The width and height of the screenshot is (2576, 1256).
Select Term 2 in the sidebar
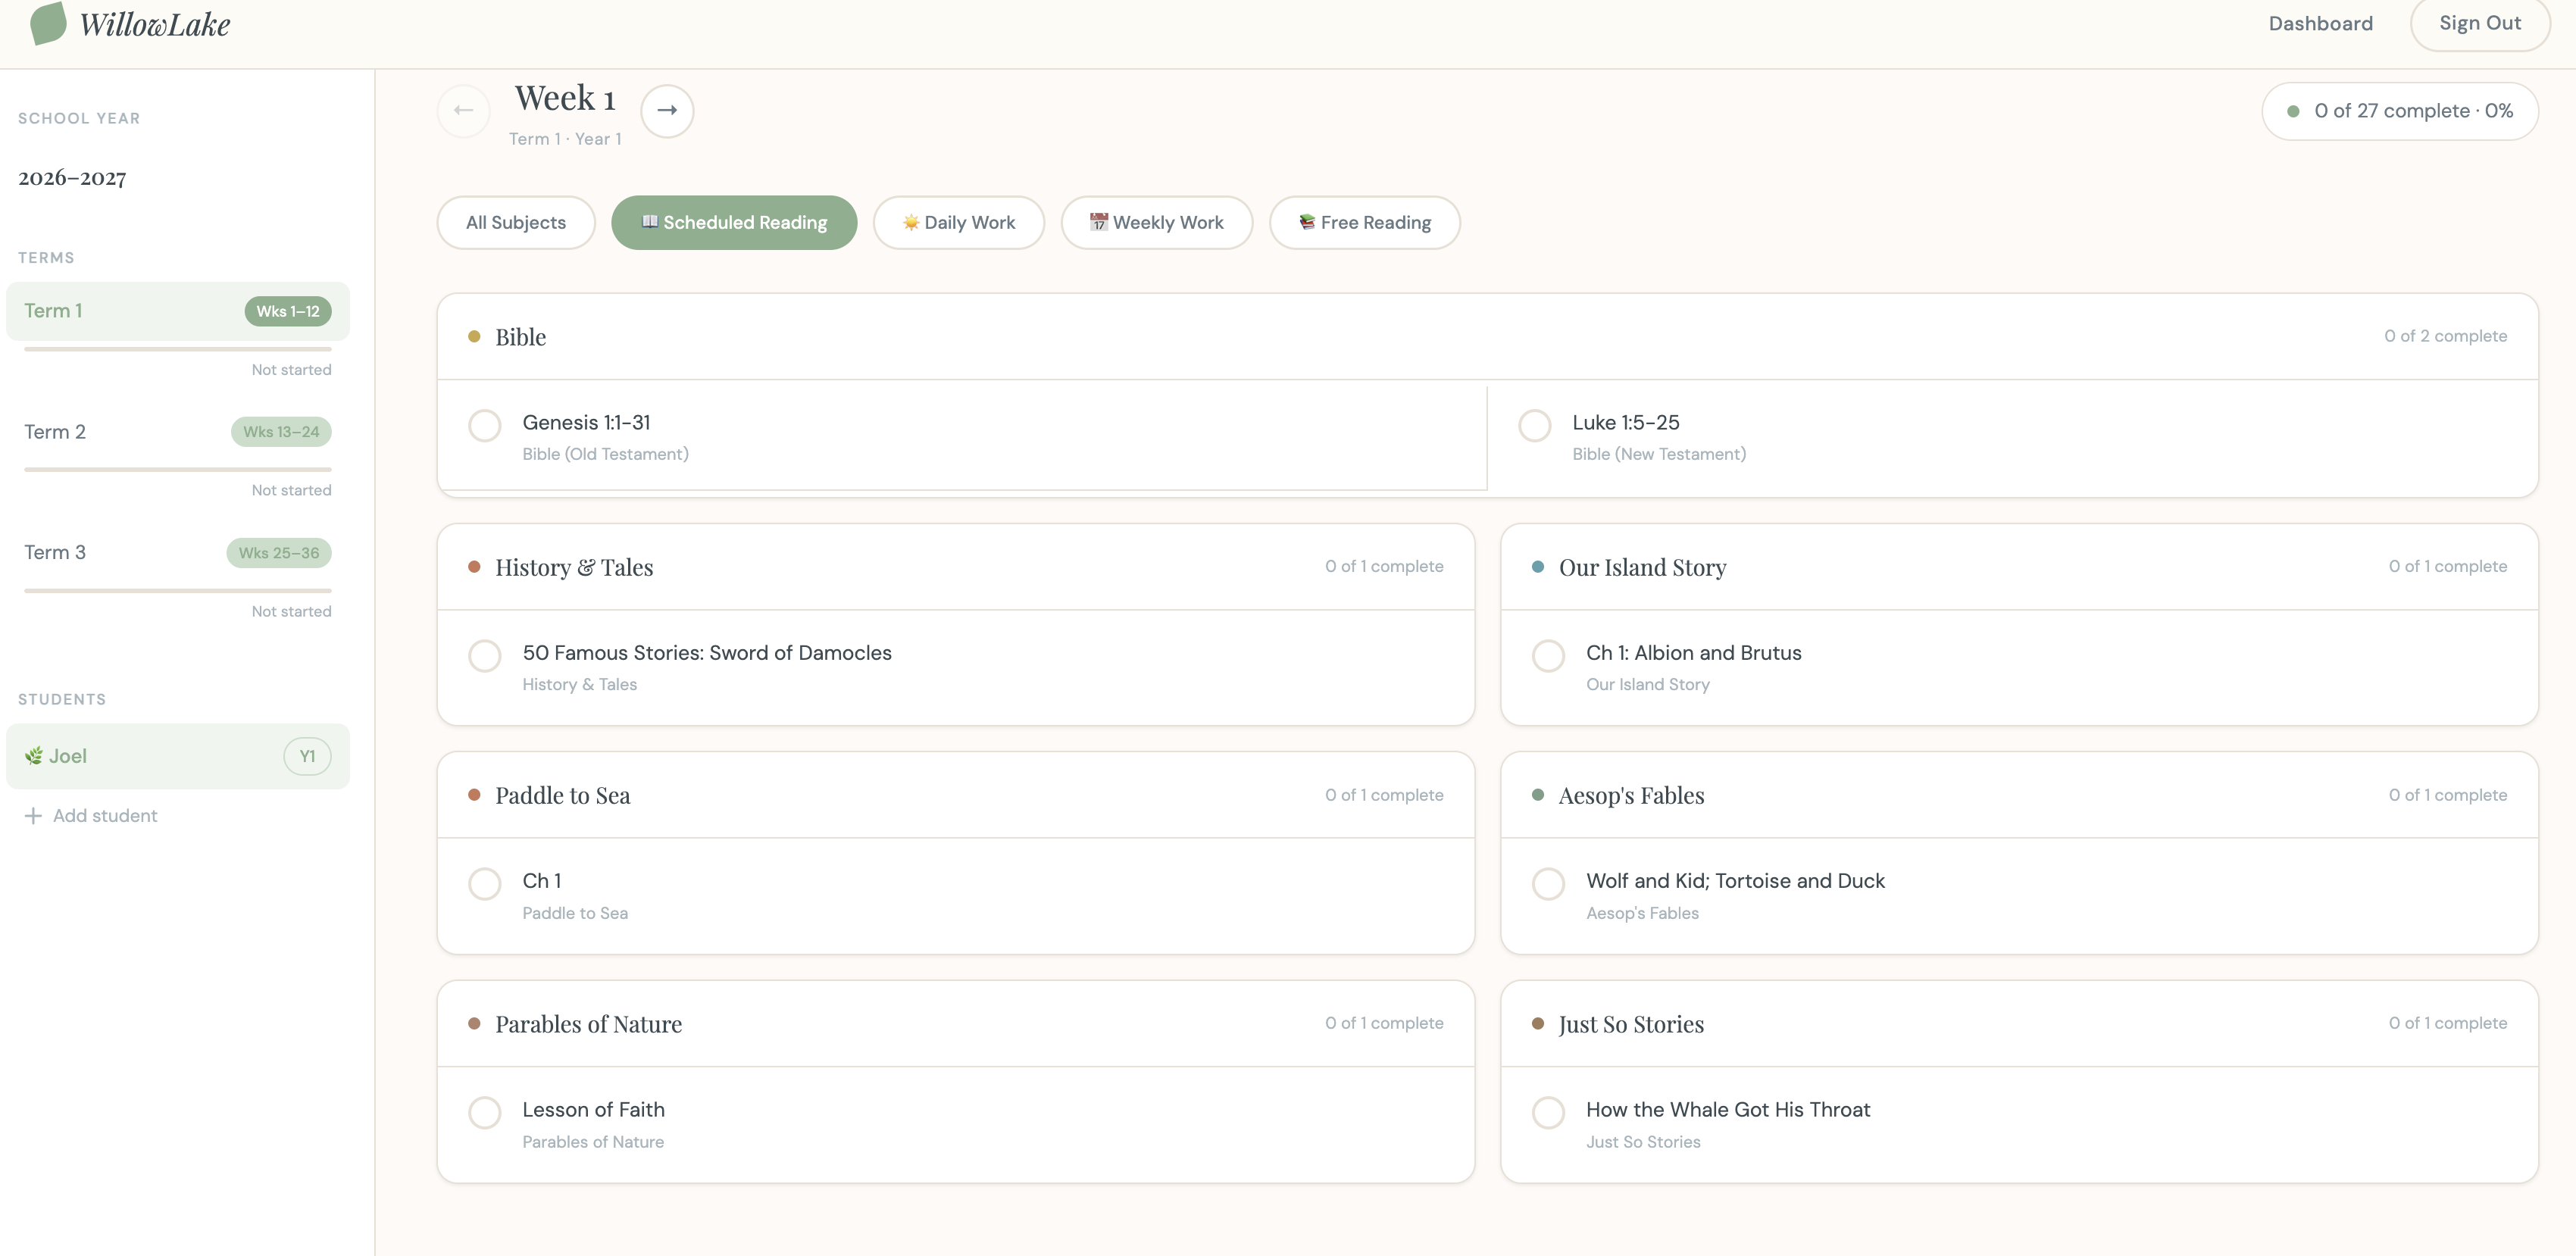(x=178, y=432)
